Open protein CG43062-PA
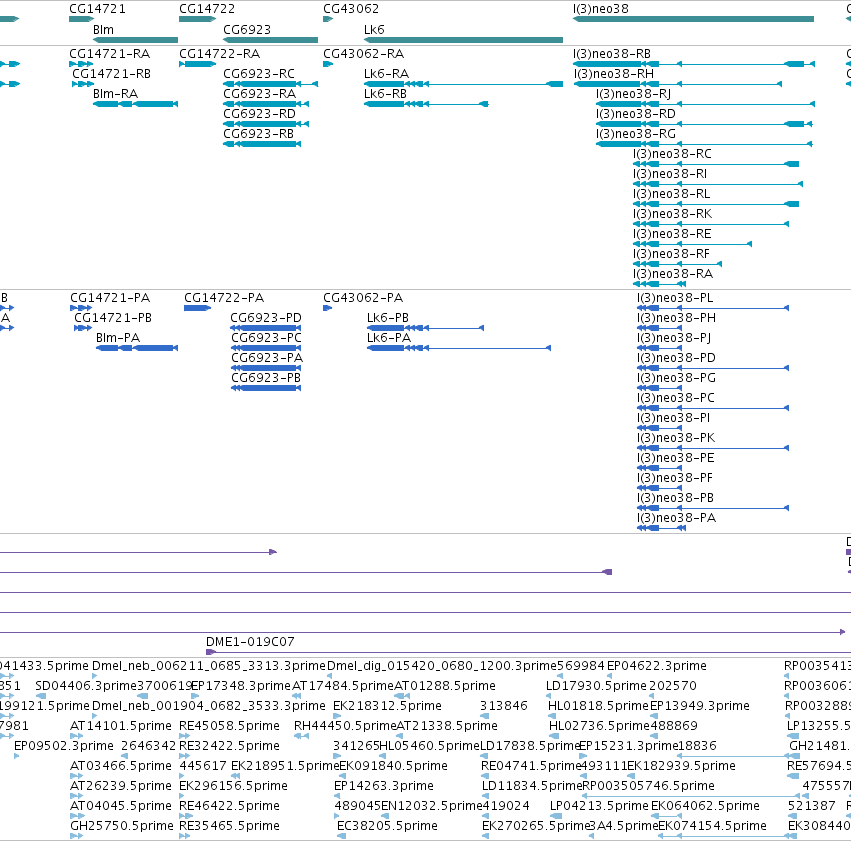851x841 pixels. point(363,298)
